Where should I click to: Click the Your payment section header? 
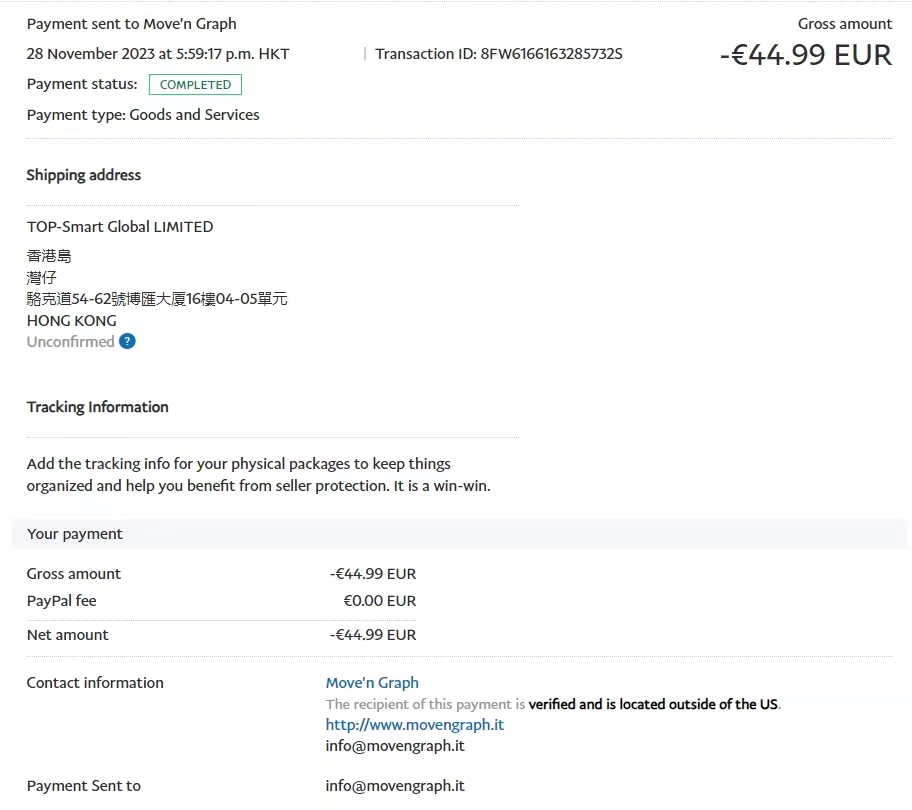tap(75, 534)
